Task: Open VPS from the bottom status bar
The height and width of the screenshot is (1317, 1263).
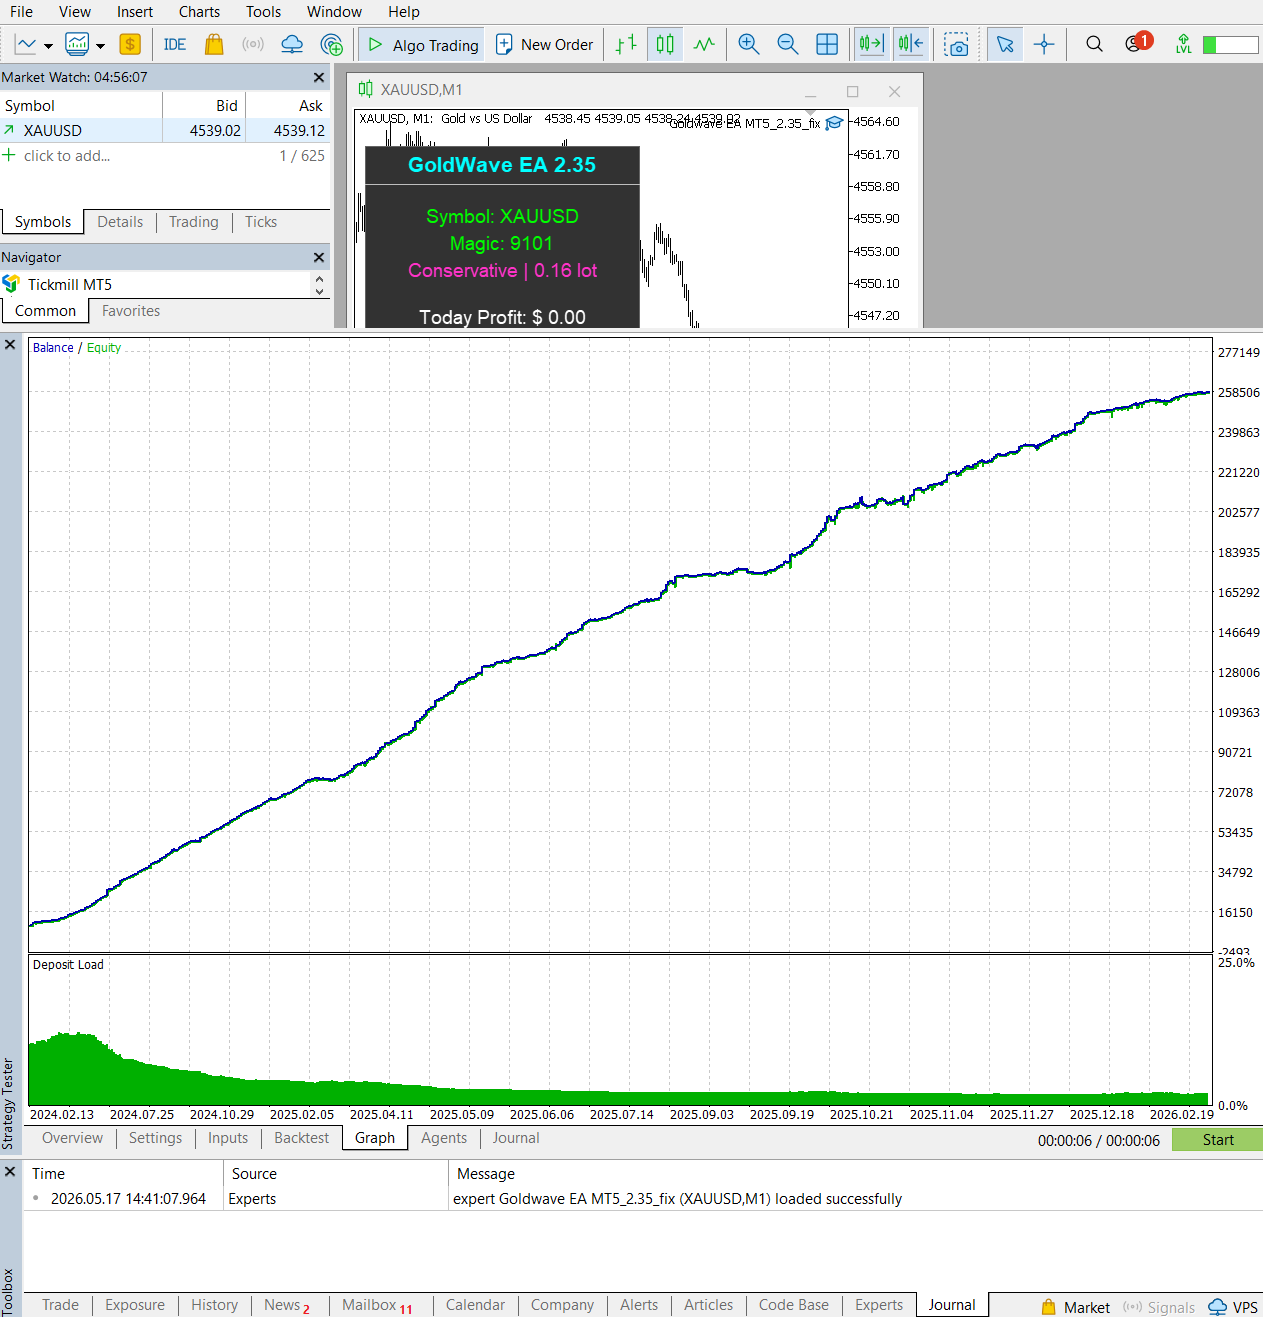Action: [x=1233, y=1307]
